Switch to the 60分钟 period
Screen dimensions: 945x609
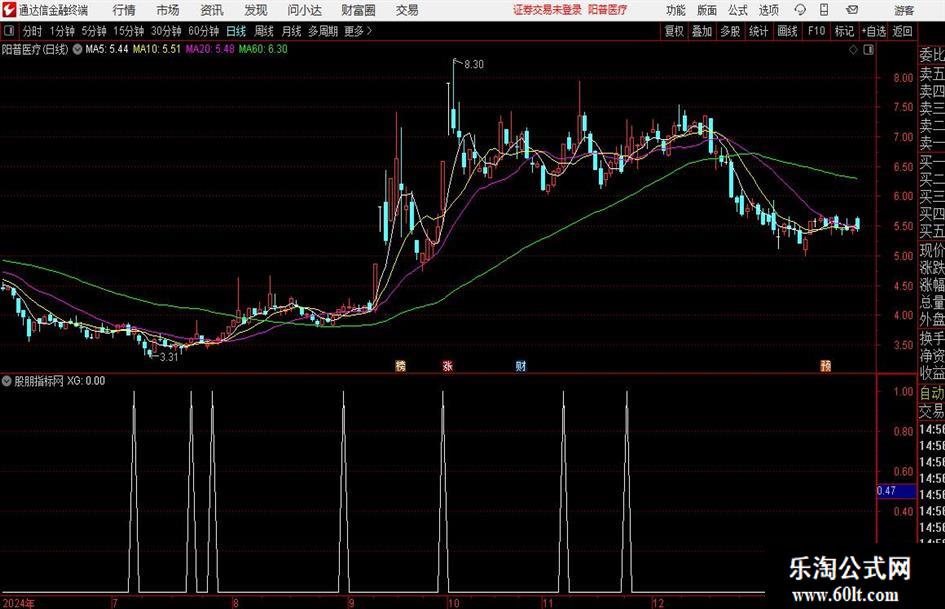[204, 31]
